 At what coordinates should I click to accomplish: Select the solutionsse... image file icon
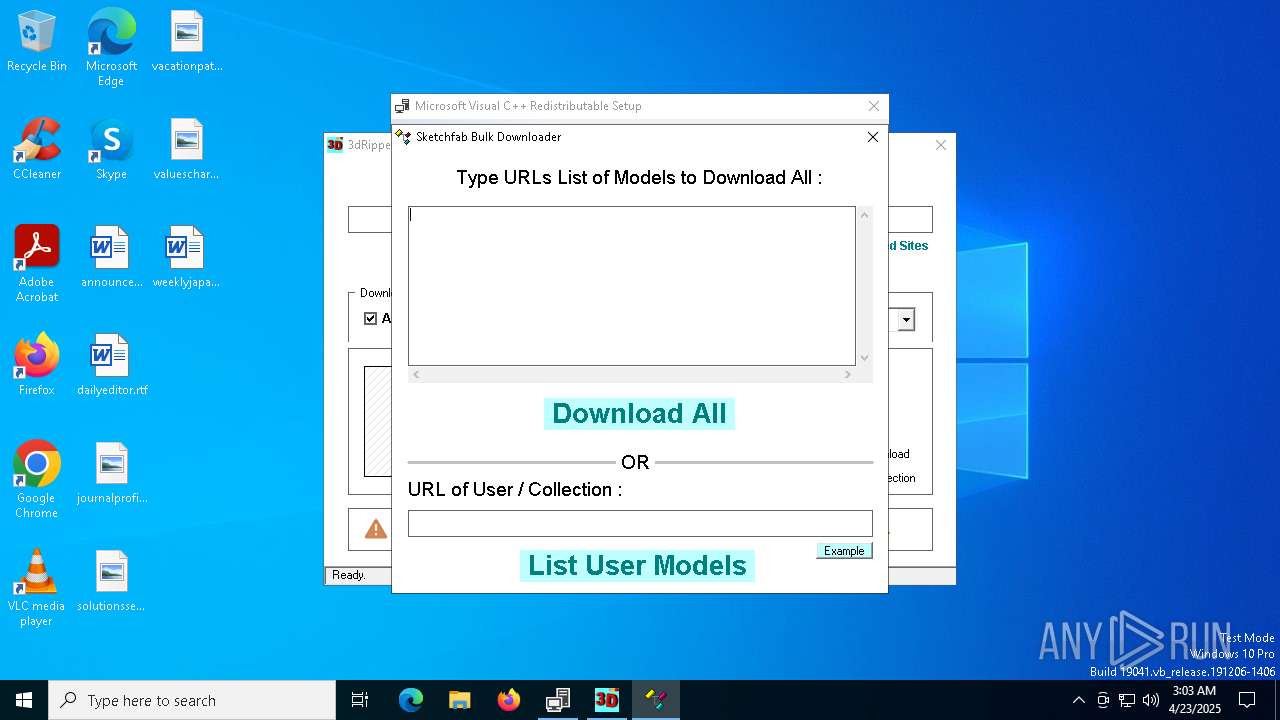click(x=111, y=581)
